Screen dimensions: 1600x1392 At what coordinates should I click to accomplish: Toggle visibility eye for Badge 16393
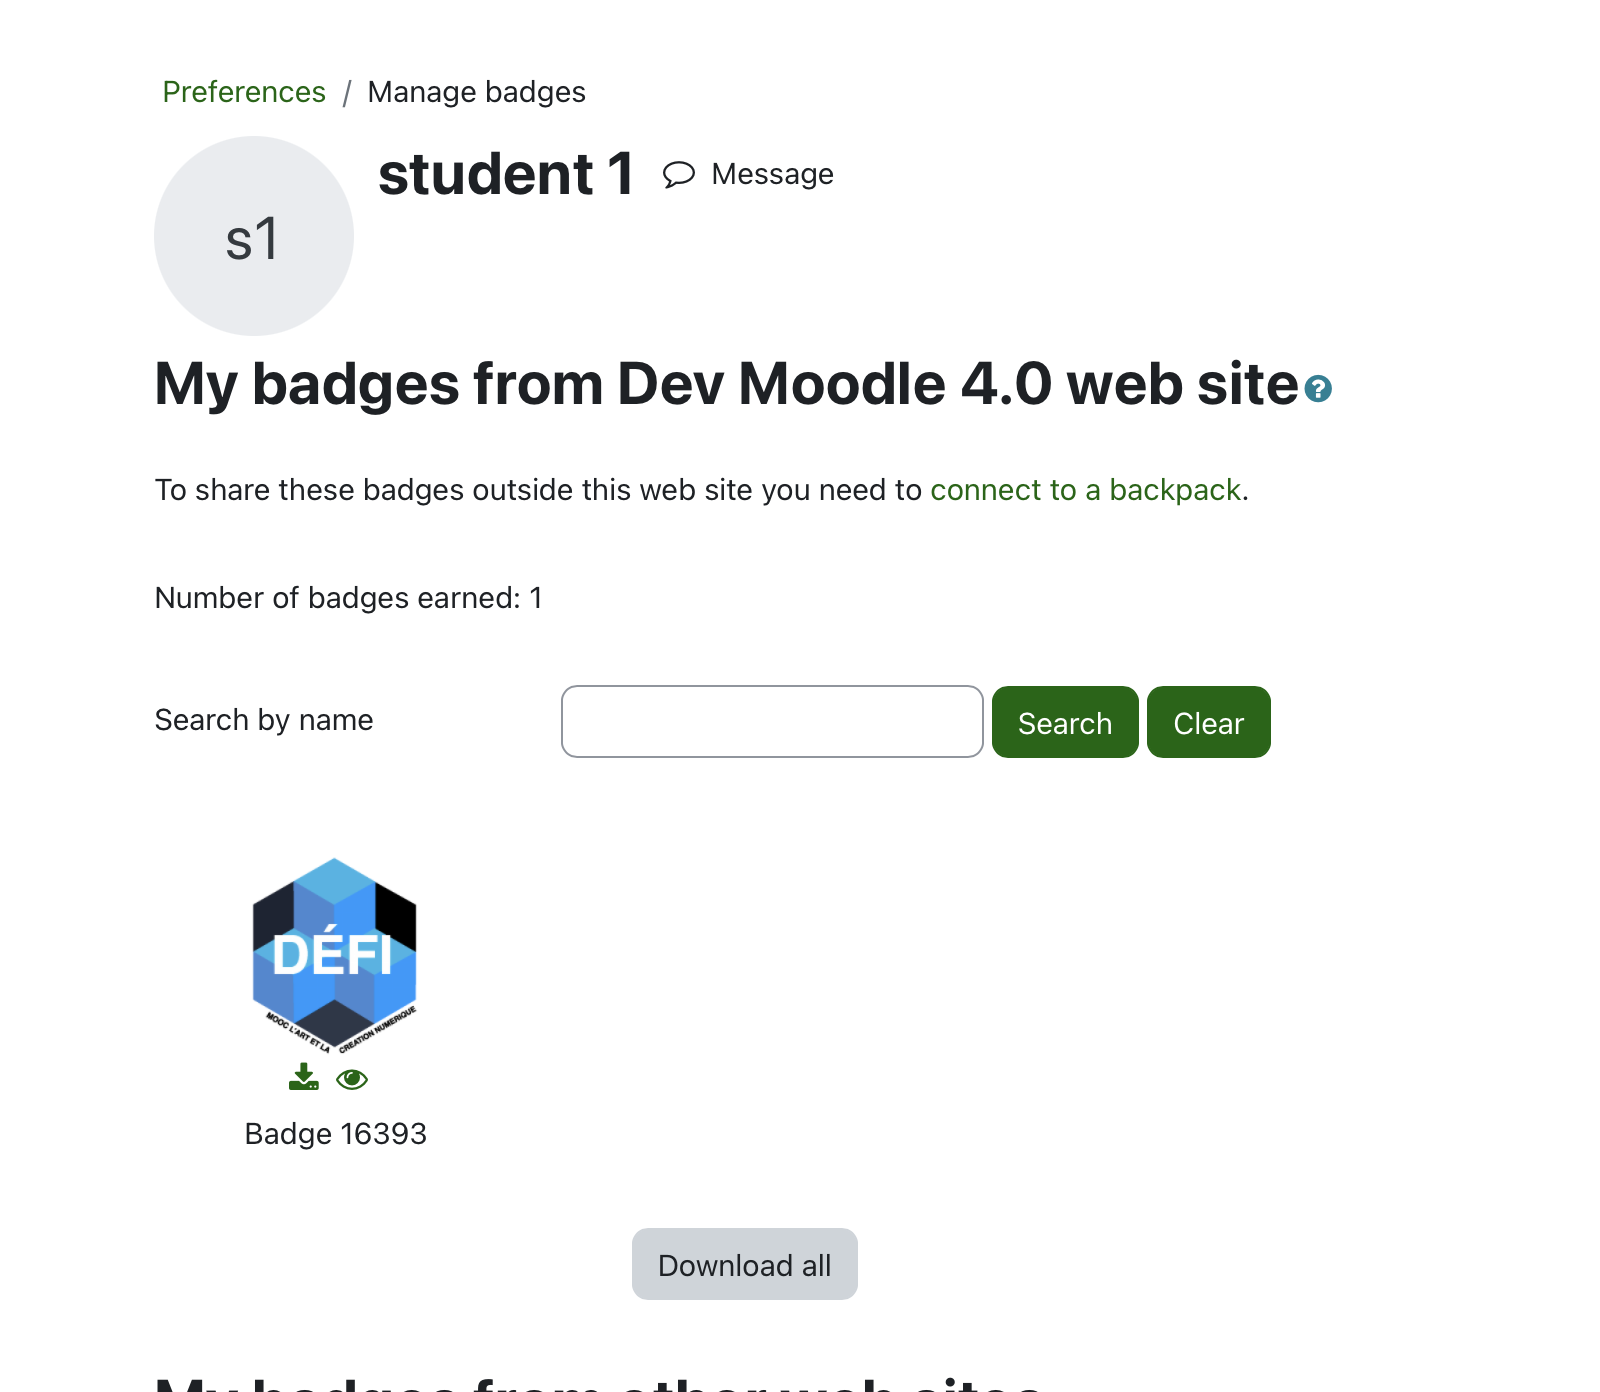click(352, 1079)
